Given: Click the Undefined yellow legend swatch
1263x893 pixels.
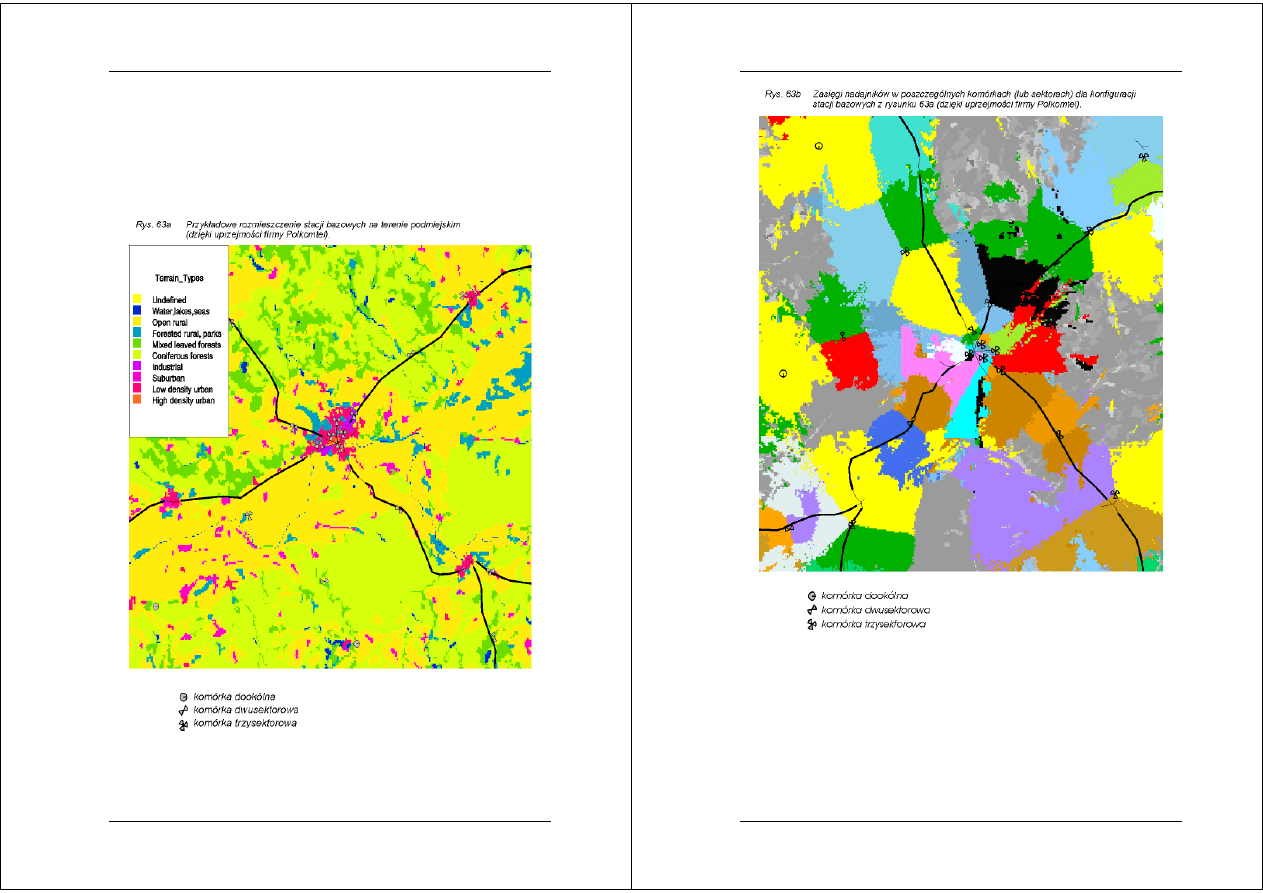Looking at the screenshot, I should 137,300.
